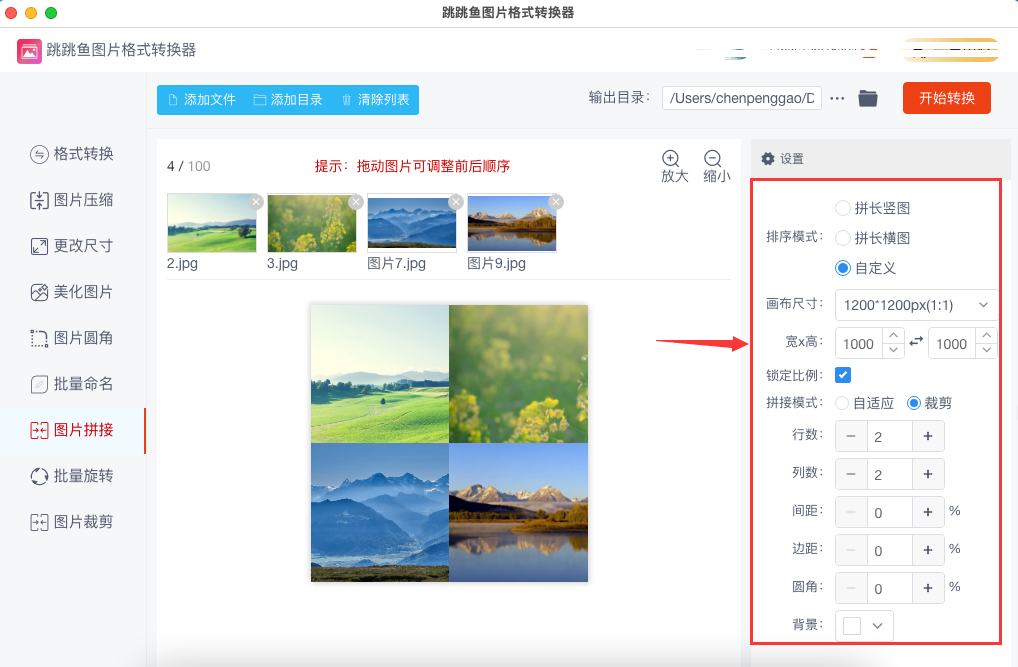This screenshot has height=667, width=1018.
Task: Increase width with the up stepper arrow
Action: (893, 335)
